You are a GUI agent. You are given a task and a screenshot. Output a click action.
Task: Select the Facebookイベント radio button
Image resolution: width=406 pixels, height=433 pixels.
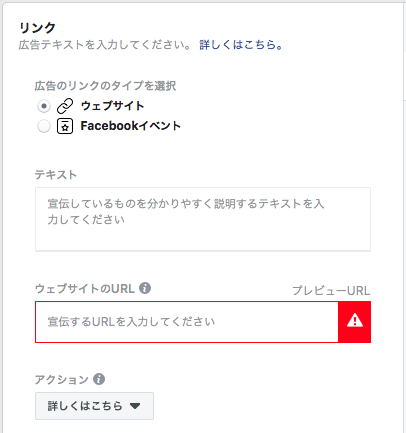click(44, 126)
